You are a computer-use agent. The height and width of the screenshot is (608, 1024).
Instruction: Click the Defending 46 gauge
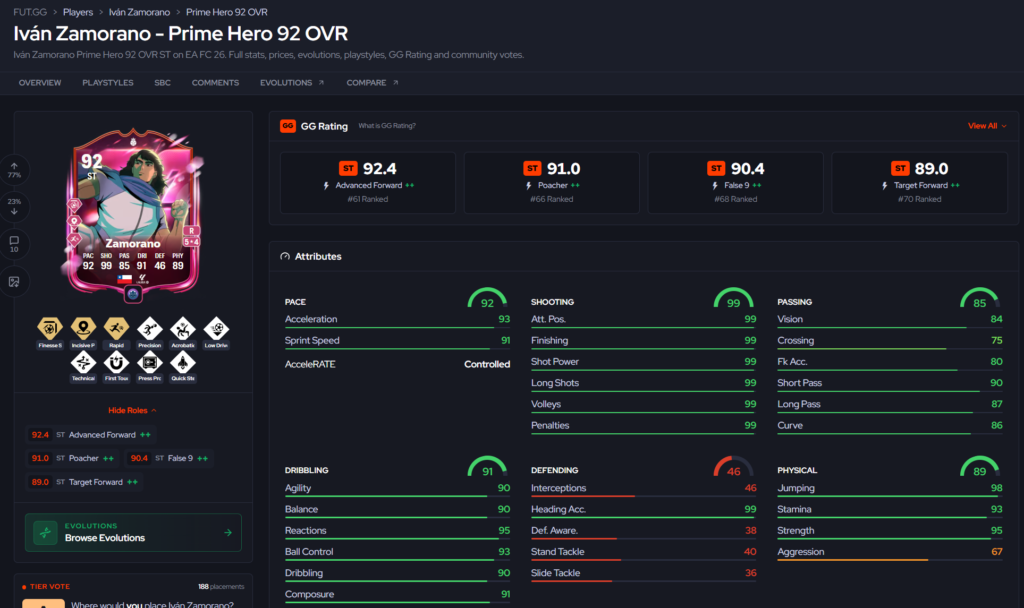coord(733,467)
